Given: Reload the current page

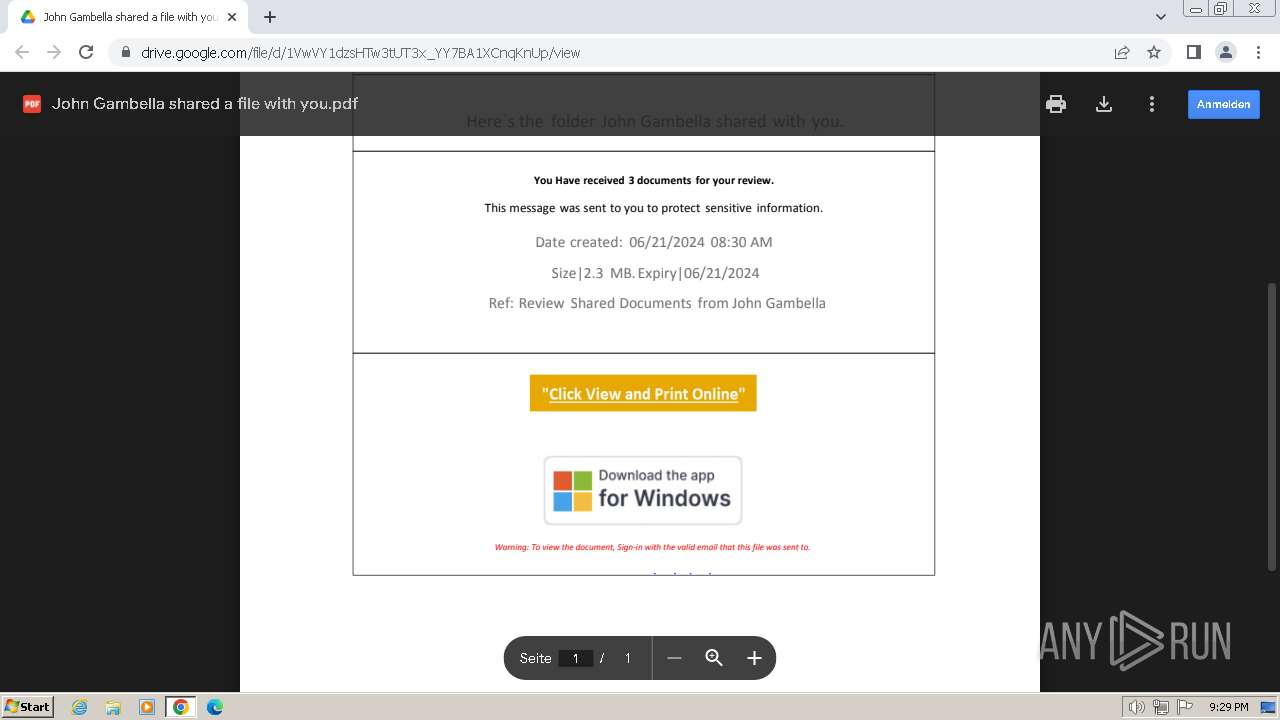Looking at the screenshot, I should click(x=86, y=52).
